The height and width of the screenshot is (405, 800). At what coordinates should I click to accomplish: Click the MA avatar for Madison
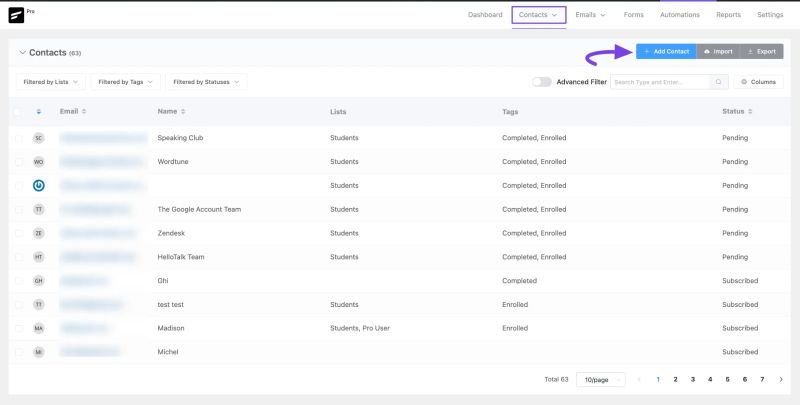tap(38, 328)
